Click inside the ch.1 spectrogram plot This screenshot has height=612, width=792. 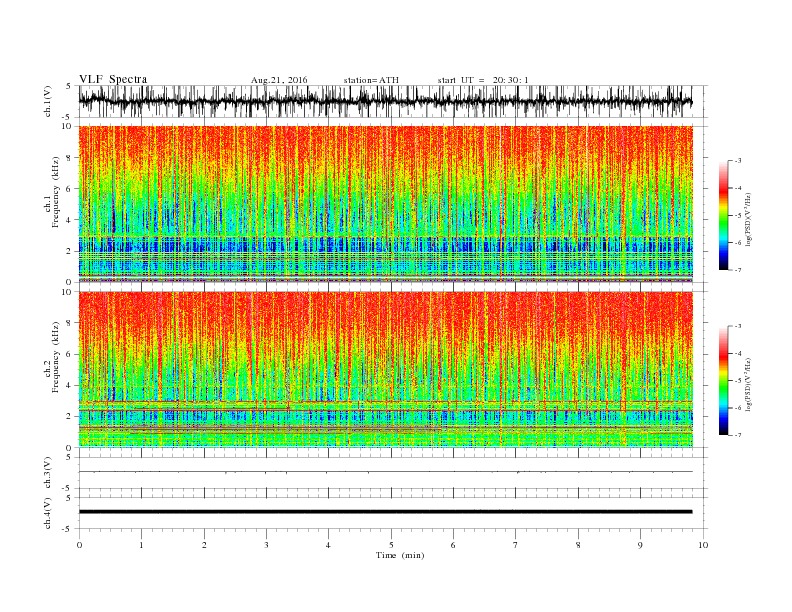point(385,203)
